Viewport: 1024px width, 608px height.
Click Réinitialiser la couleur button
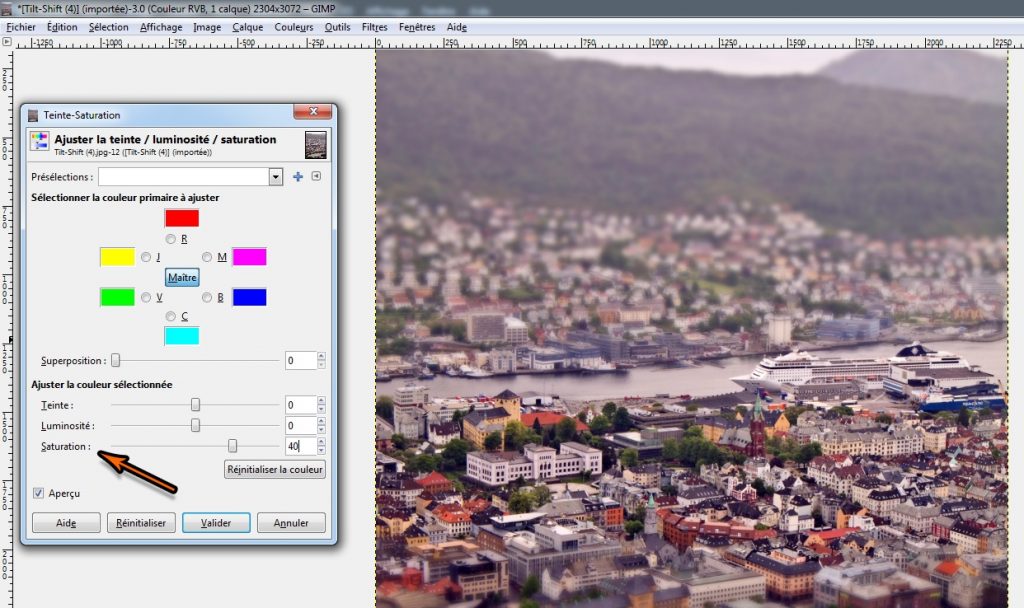coord(275,469)
